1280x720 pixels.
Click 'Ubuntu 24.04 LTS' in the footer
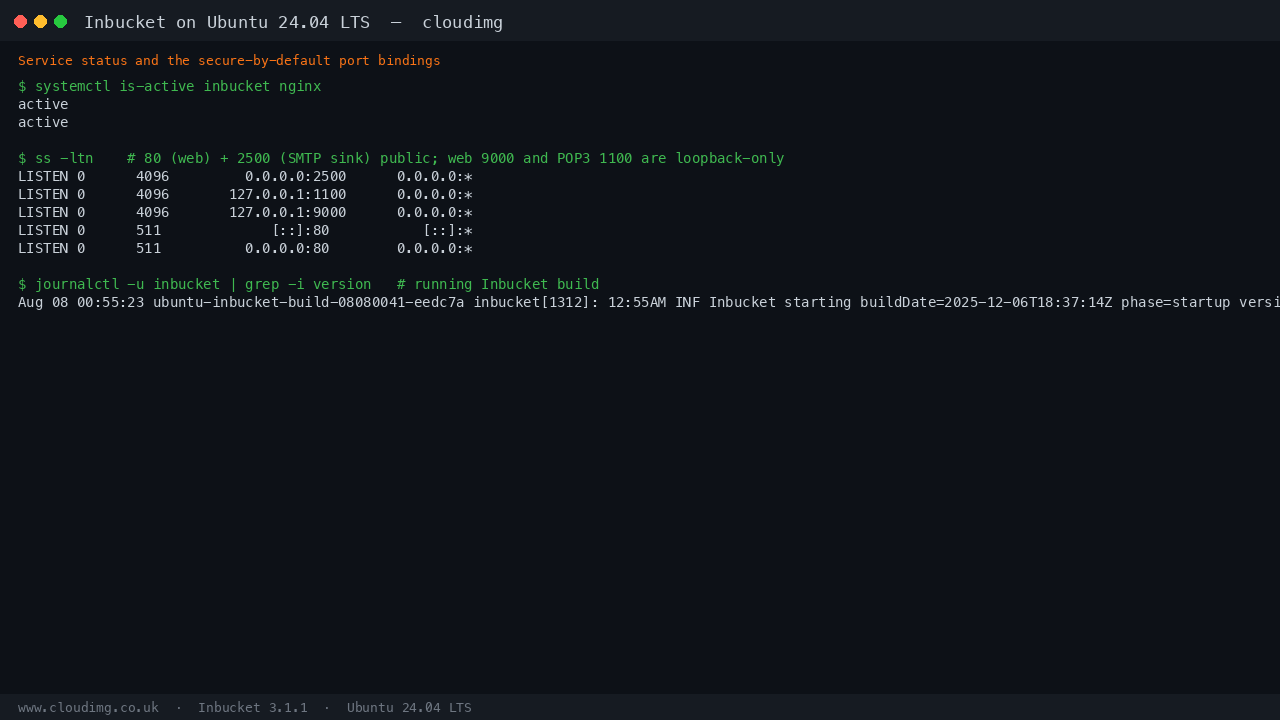[x=409, y=708]
